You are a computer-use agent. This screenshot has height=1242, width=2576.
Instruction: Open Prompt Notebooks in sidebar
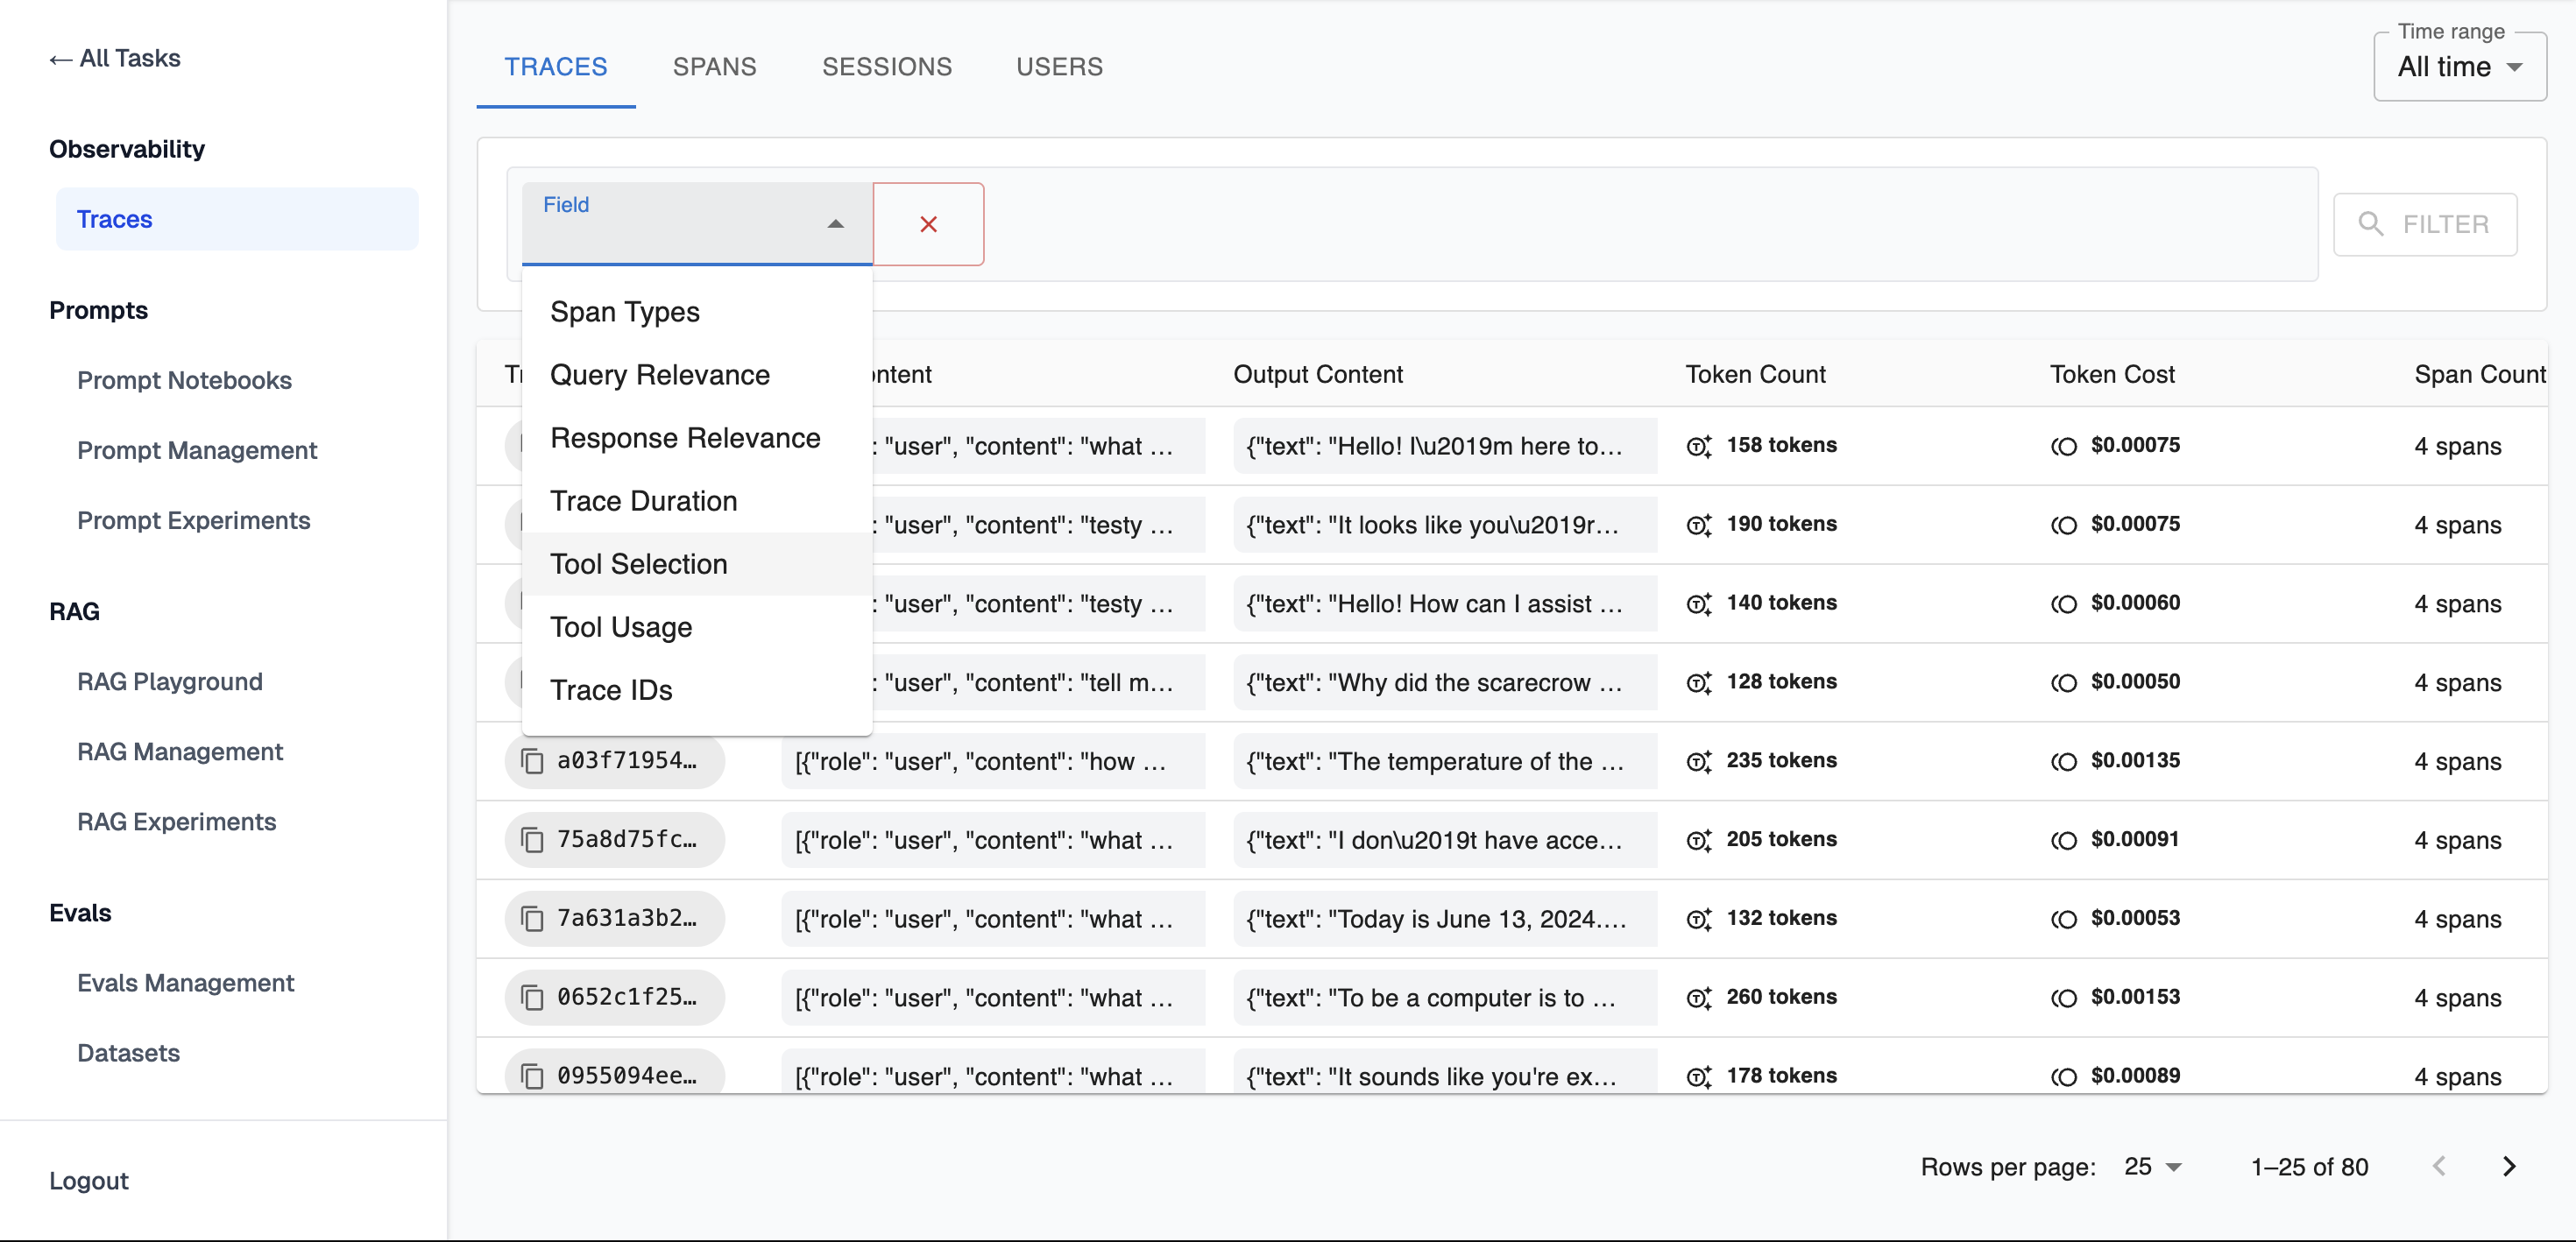click(184, 380)
